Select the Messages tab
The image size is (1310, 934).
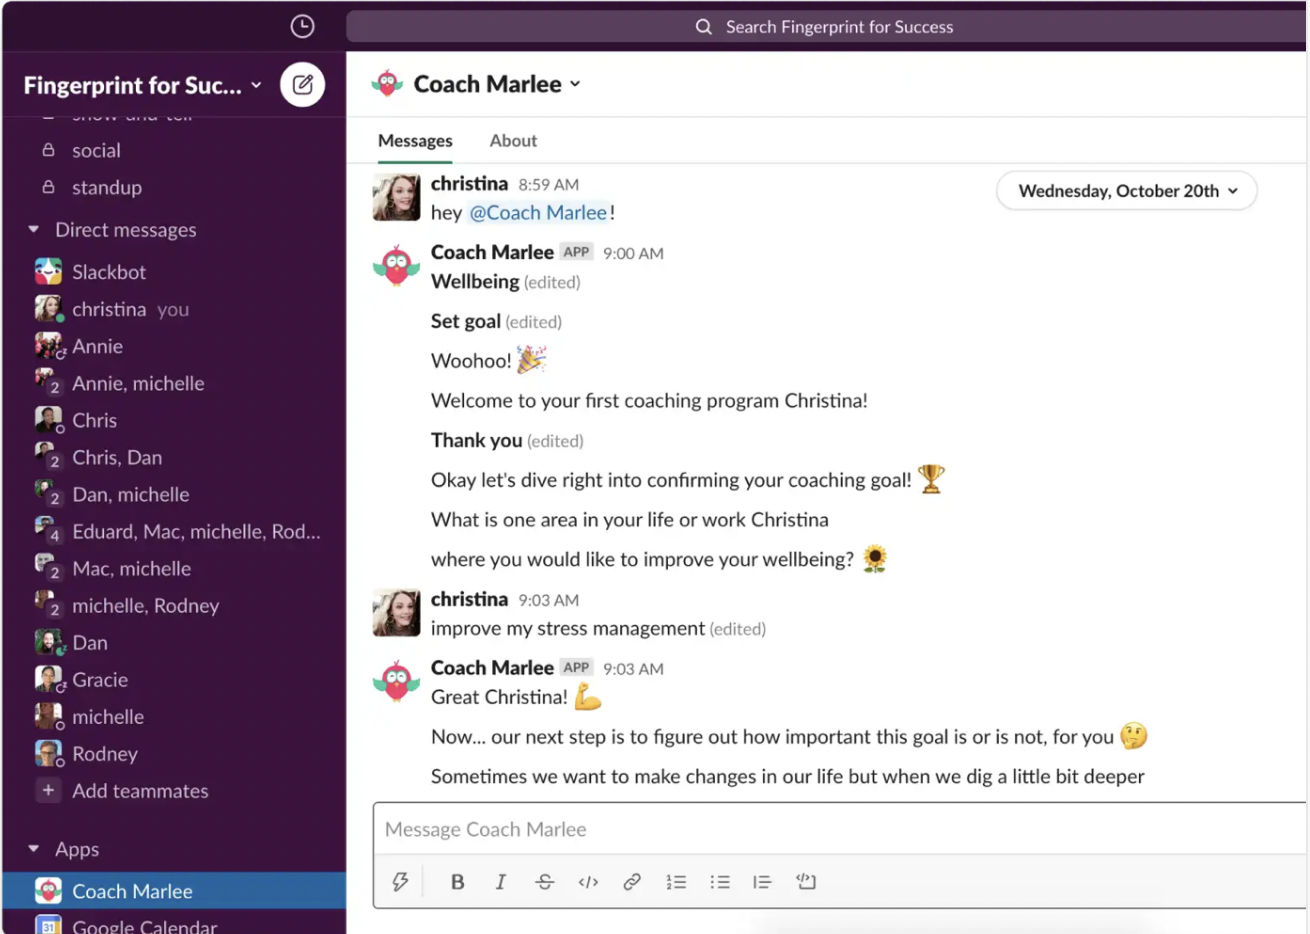point(415,141)
